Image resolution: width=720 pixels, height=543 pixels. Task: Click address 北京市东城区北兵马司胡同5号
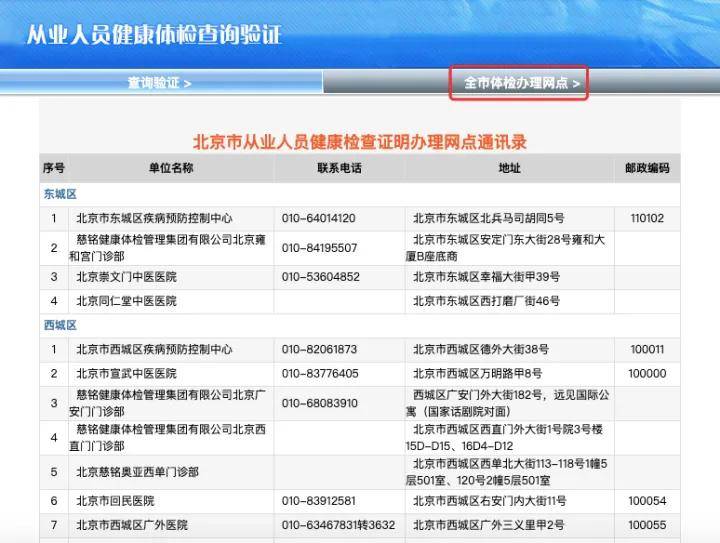tap(489, 218)
